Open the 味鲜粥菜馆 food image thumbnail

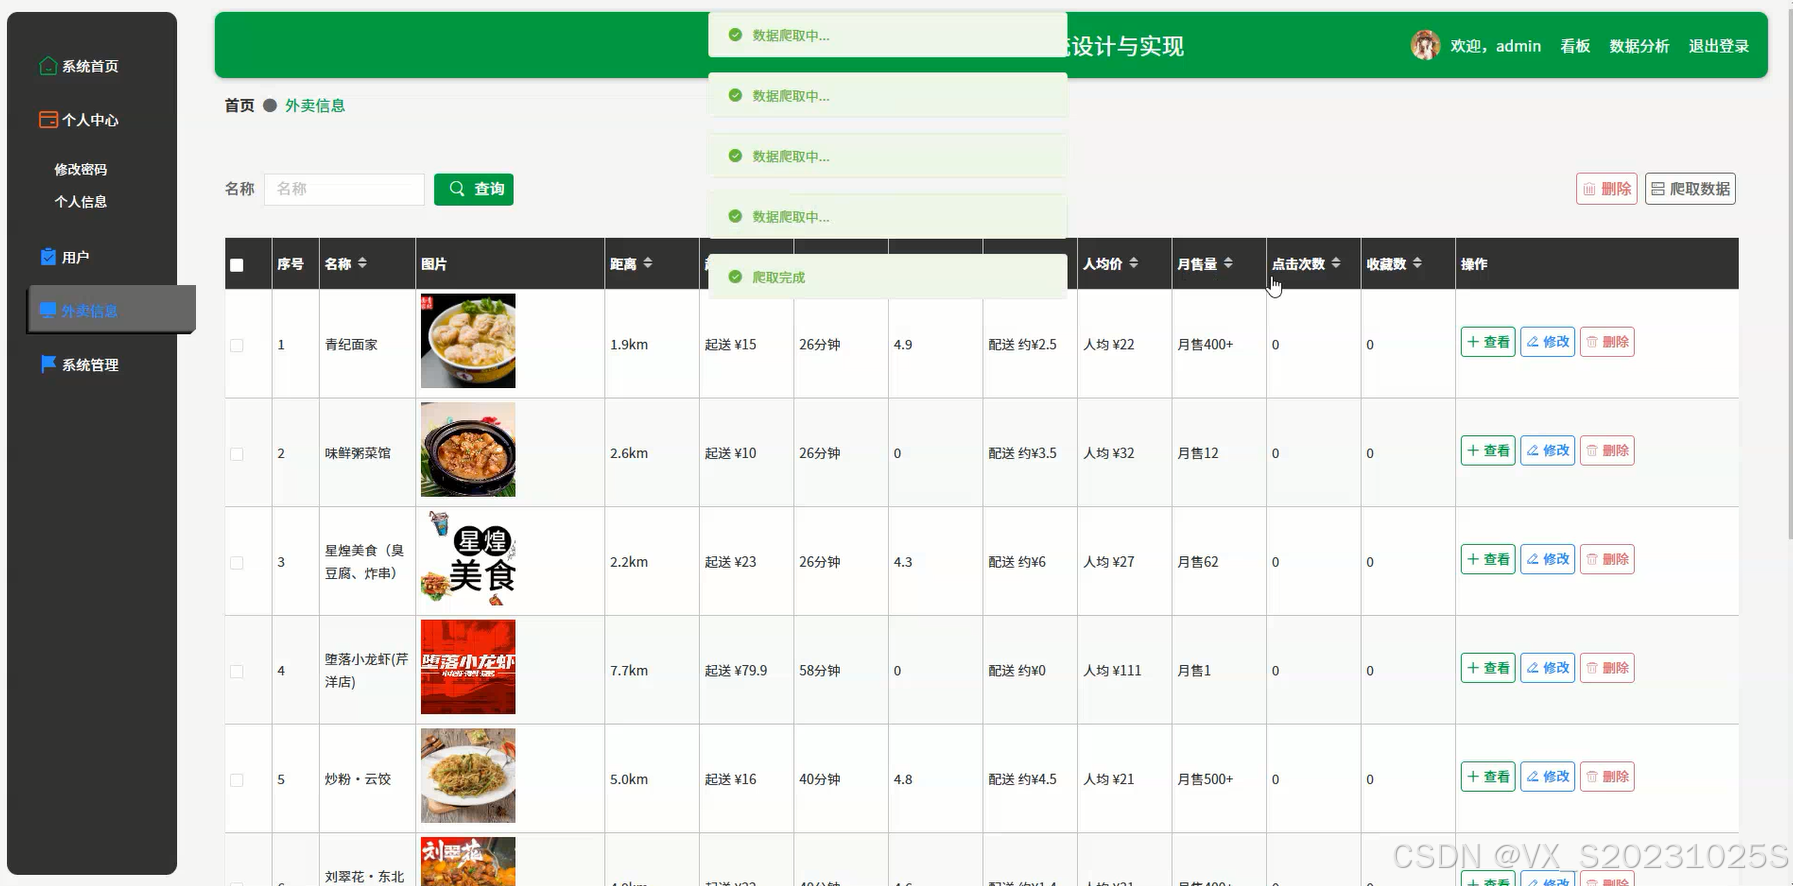(x=468, y=450)
